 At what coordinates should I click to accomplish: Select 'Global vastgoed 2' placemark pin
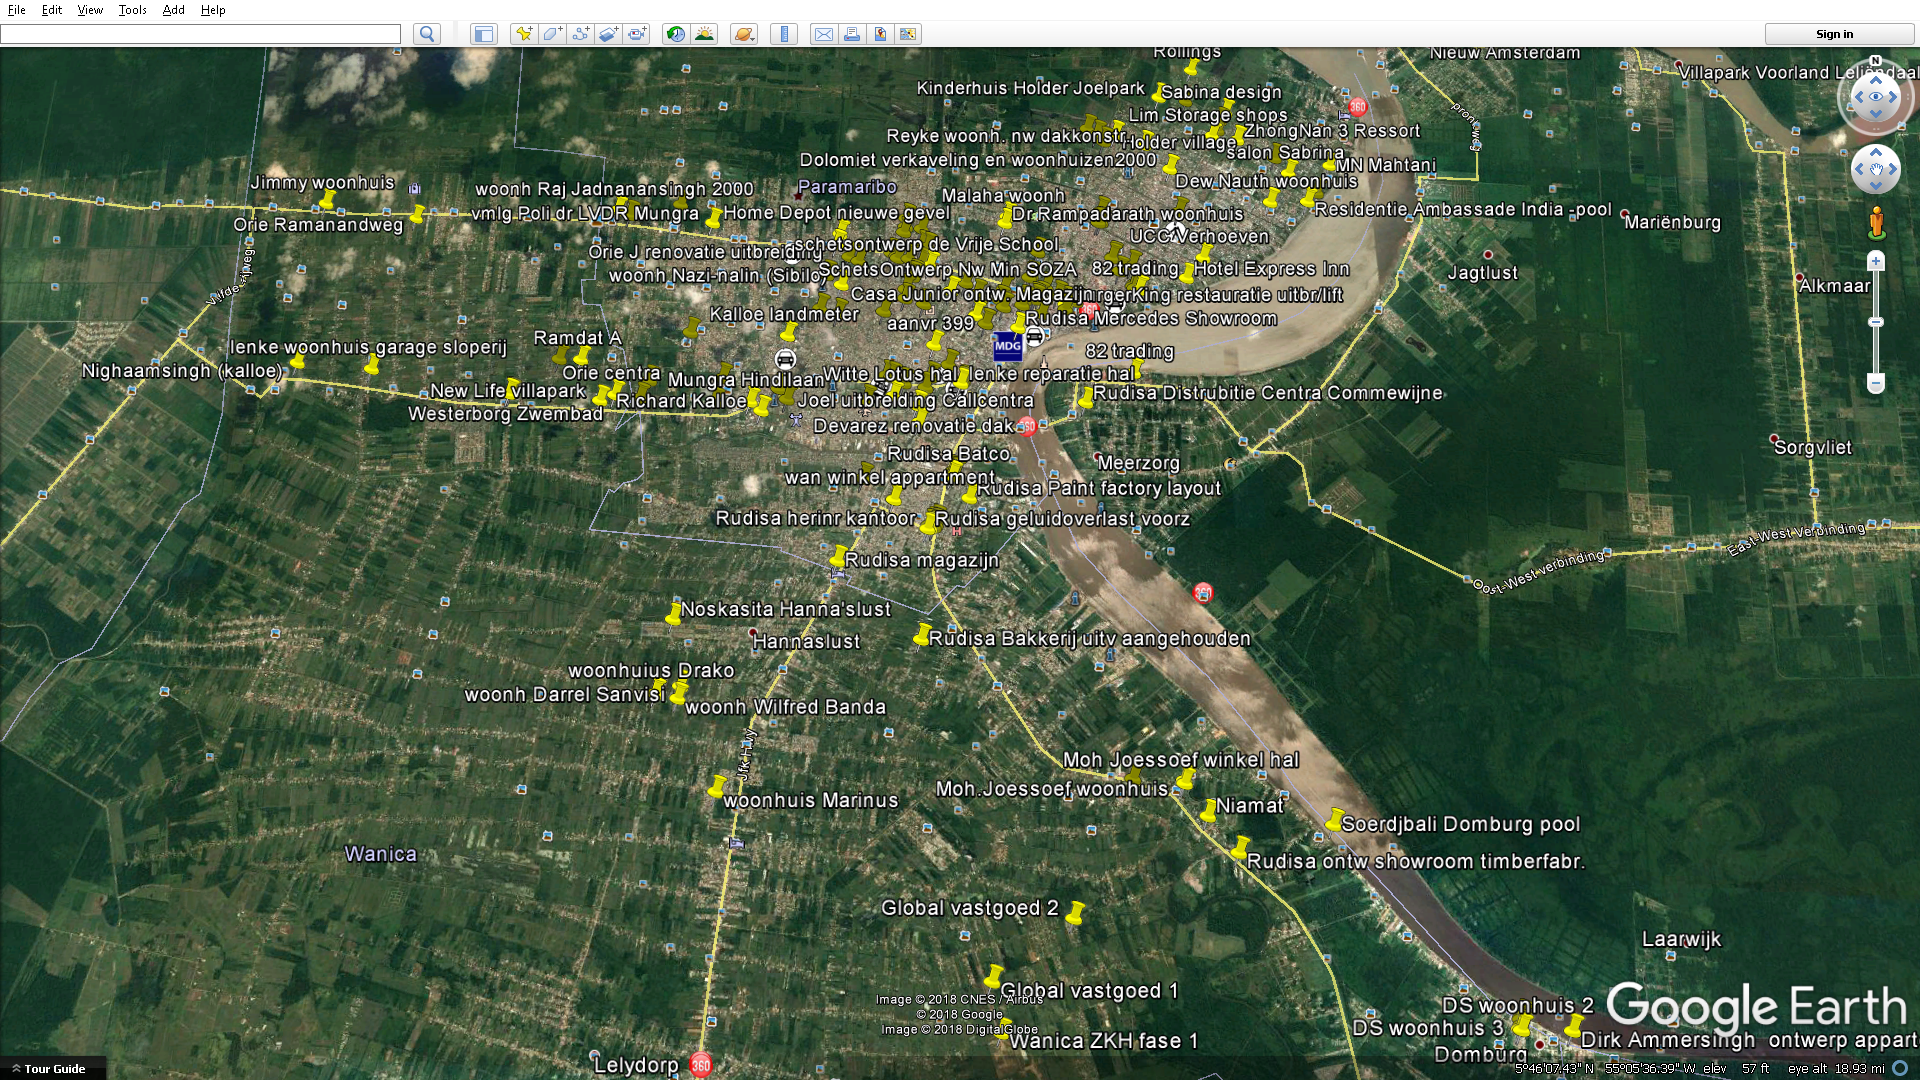point(1075,912)
